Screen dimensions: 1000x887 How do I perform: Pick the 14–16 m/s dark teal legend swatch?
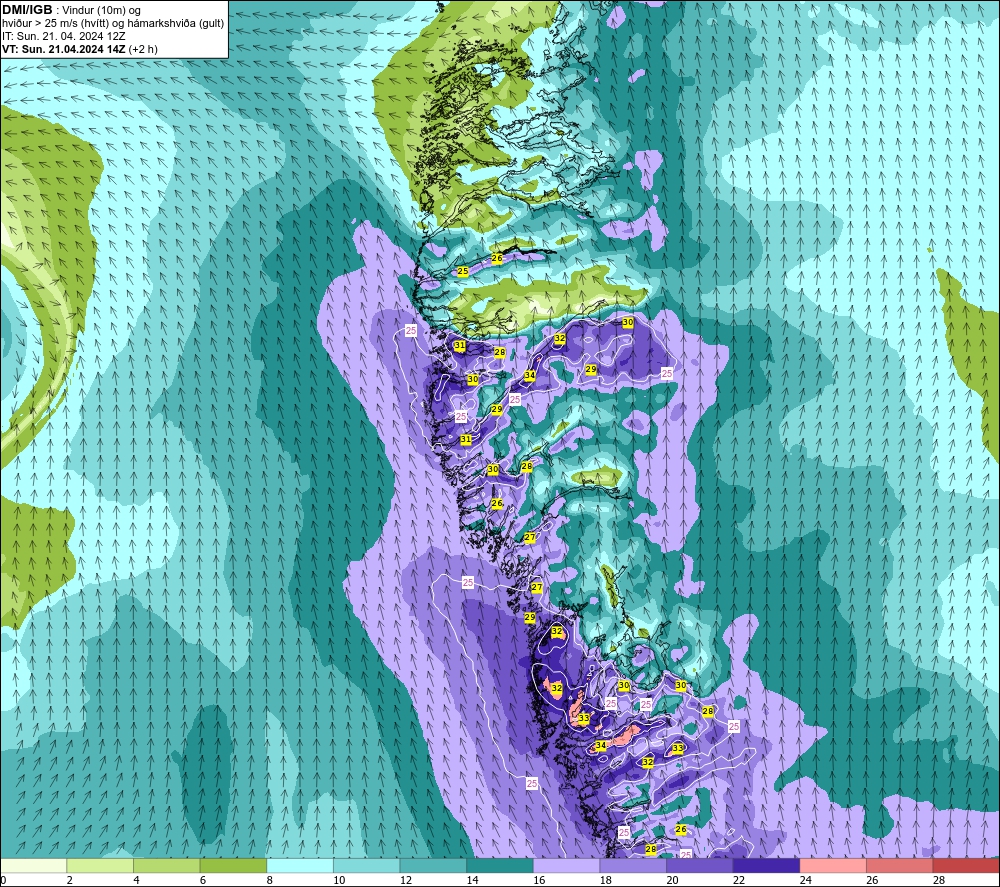tap(500, 865)
